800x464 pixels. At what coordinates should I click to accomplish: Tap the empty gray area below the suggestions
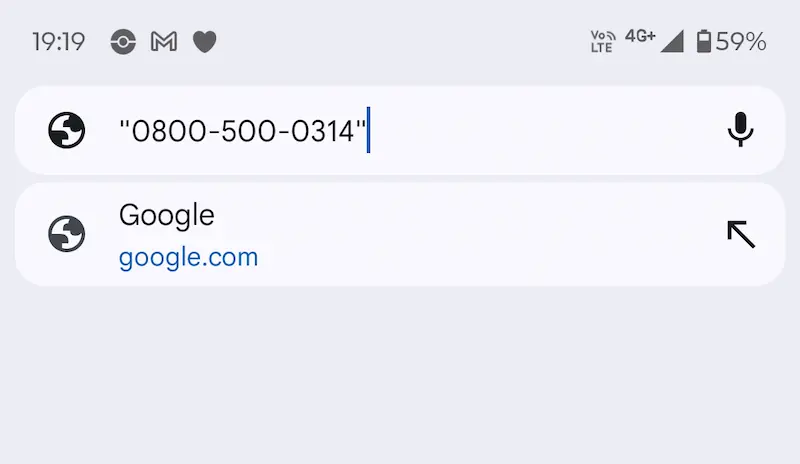(x=400, y=380)
